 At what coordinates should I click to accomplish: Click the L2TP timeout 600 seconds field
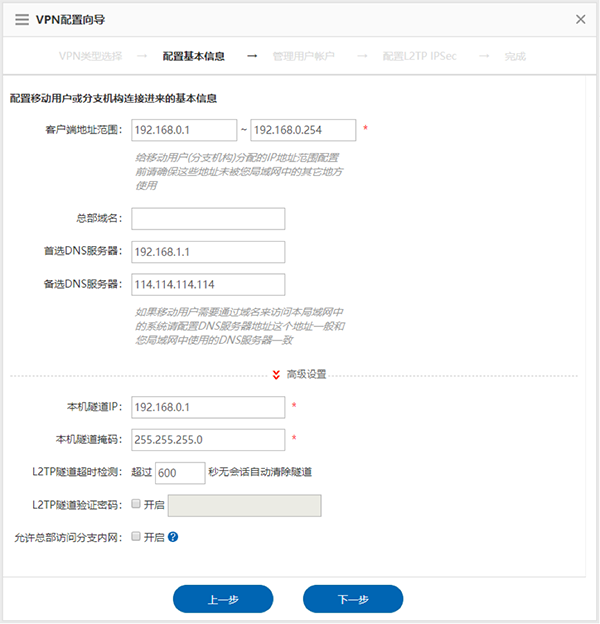(180, 472)
